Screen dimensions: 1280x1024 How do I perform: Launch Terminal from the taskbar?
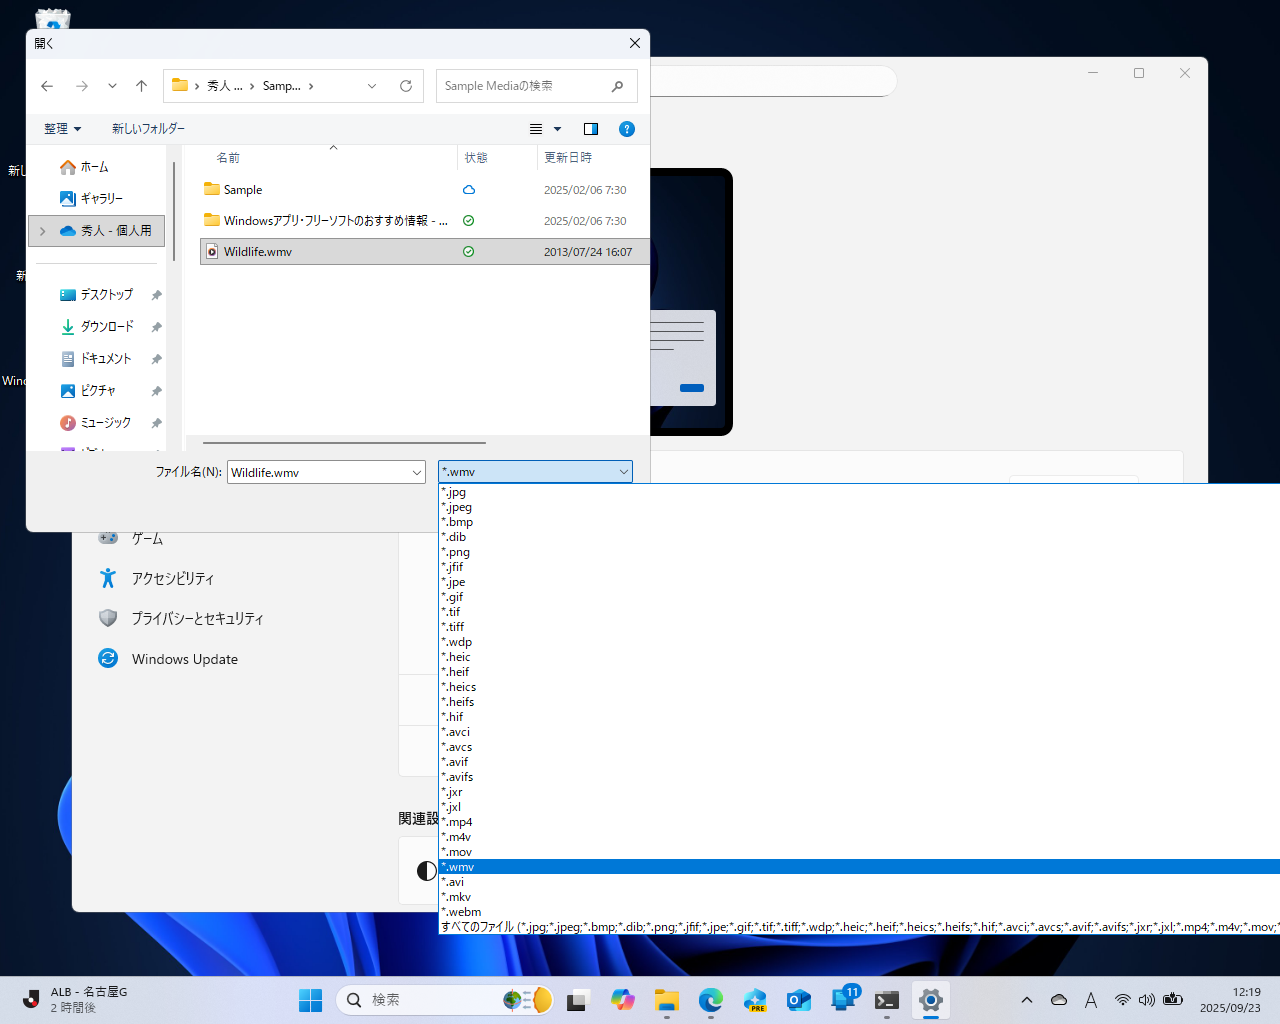coord(886,1000)
